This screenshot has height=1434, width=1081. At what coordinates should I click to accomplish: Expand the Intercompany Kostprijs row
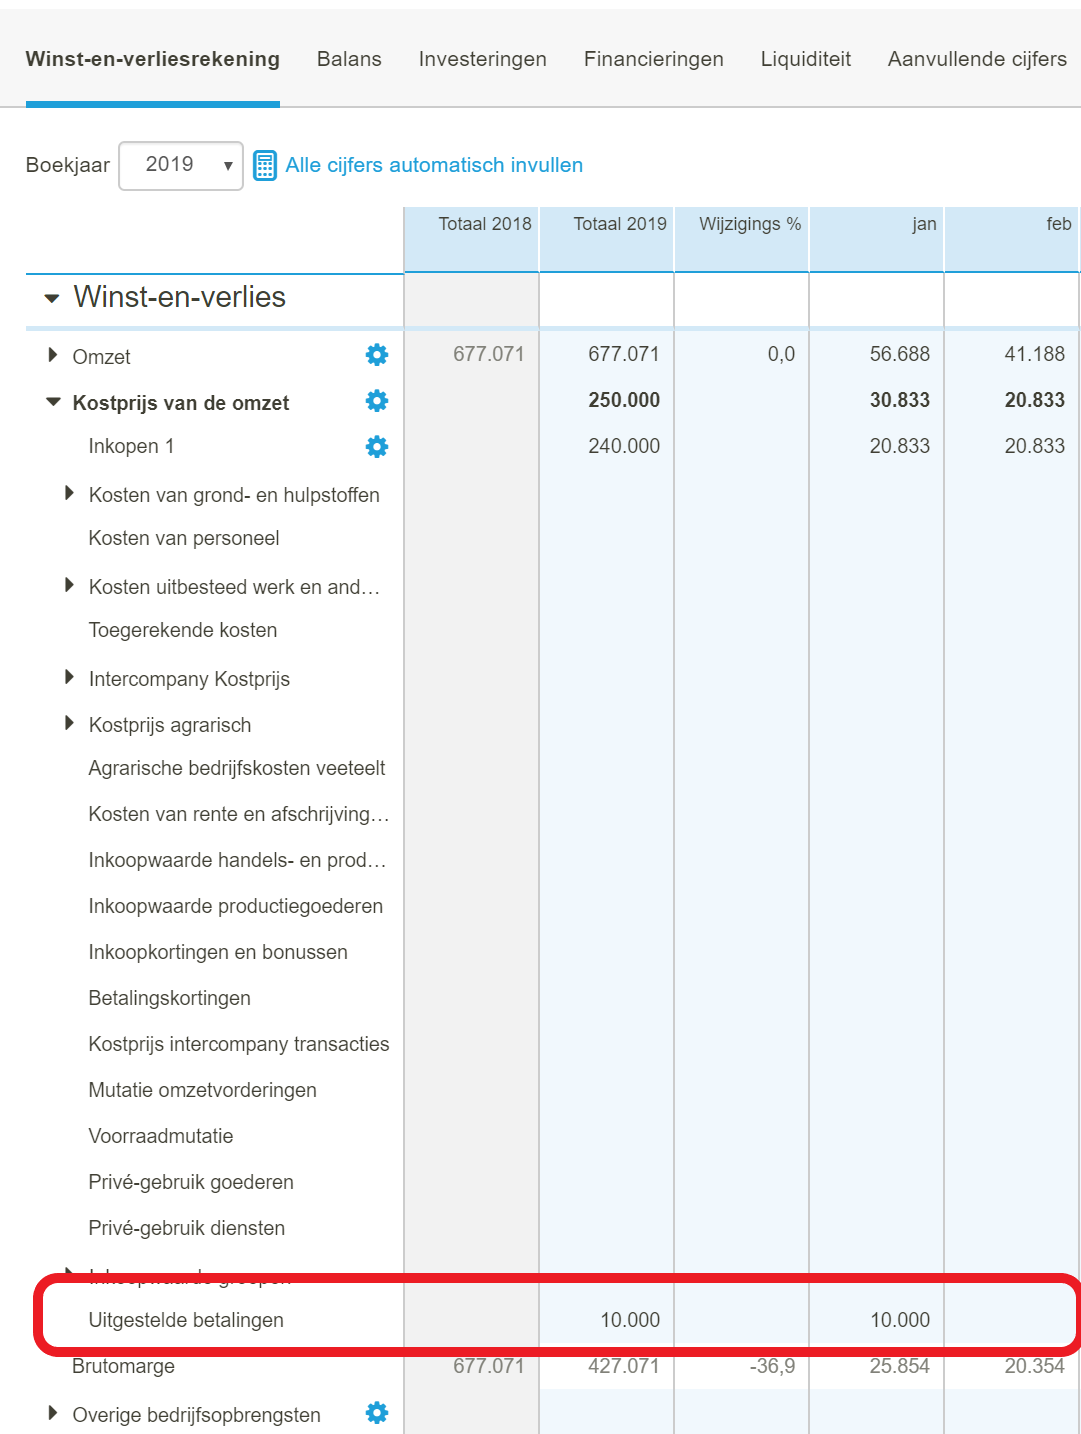69,677
